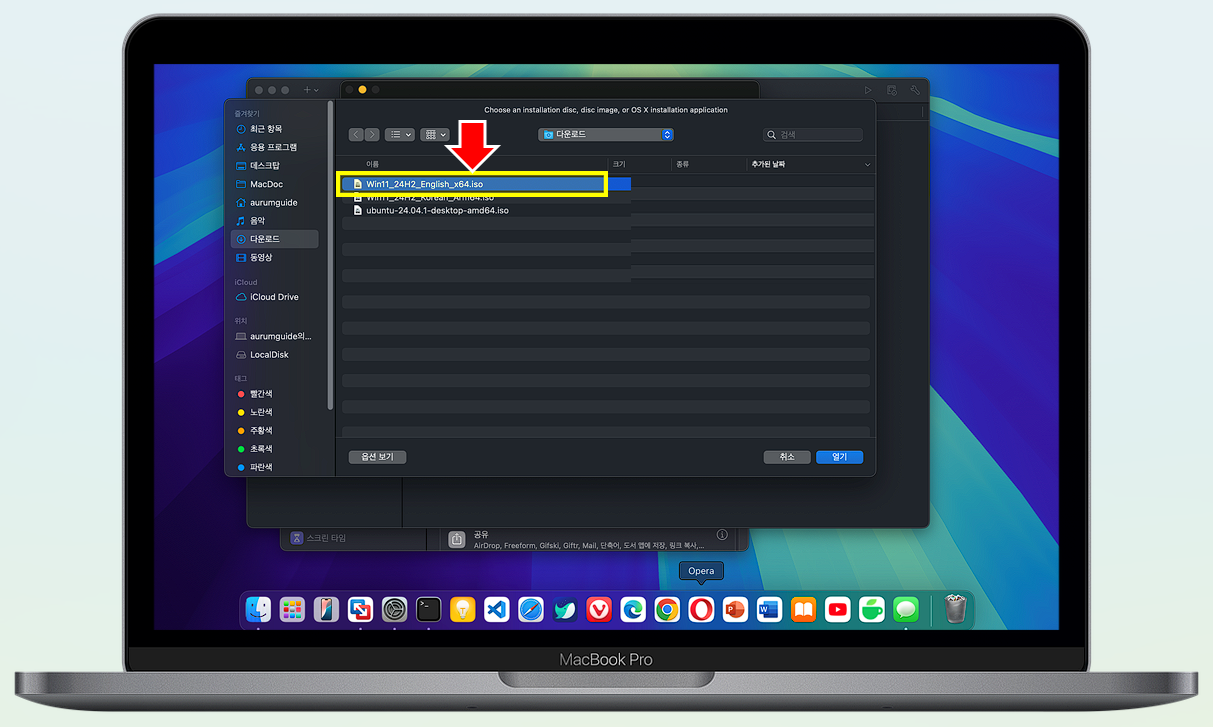Click the Terminal icon in the Dock
1213x727 pixels.
(428, 609)
